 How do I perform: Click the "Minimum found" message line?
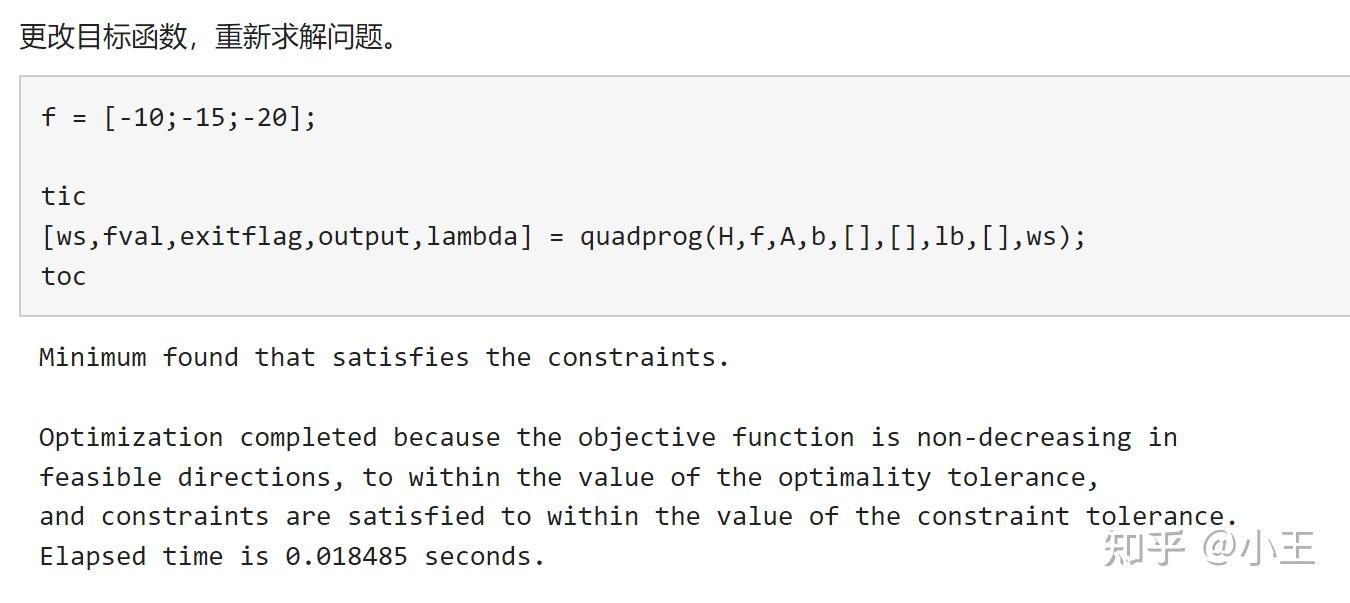coord(384,357)
